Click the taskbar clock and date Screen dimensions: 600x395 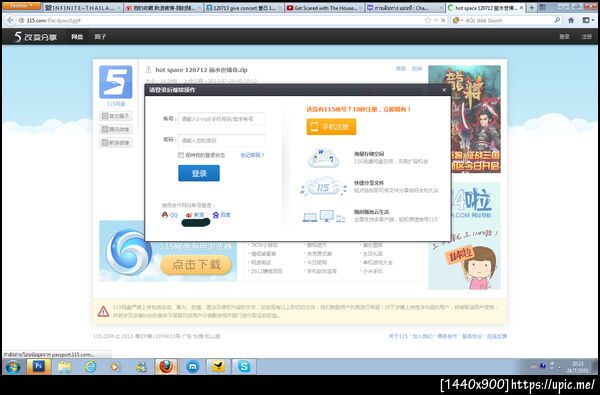(x=577, y=367)
